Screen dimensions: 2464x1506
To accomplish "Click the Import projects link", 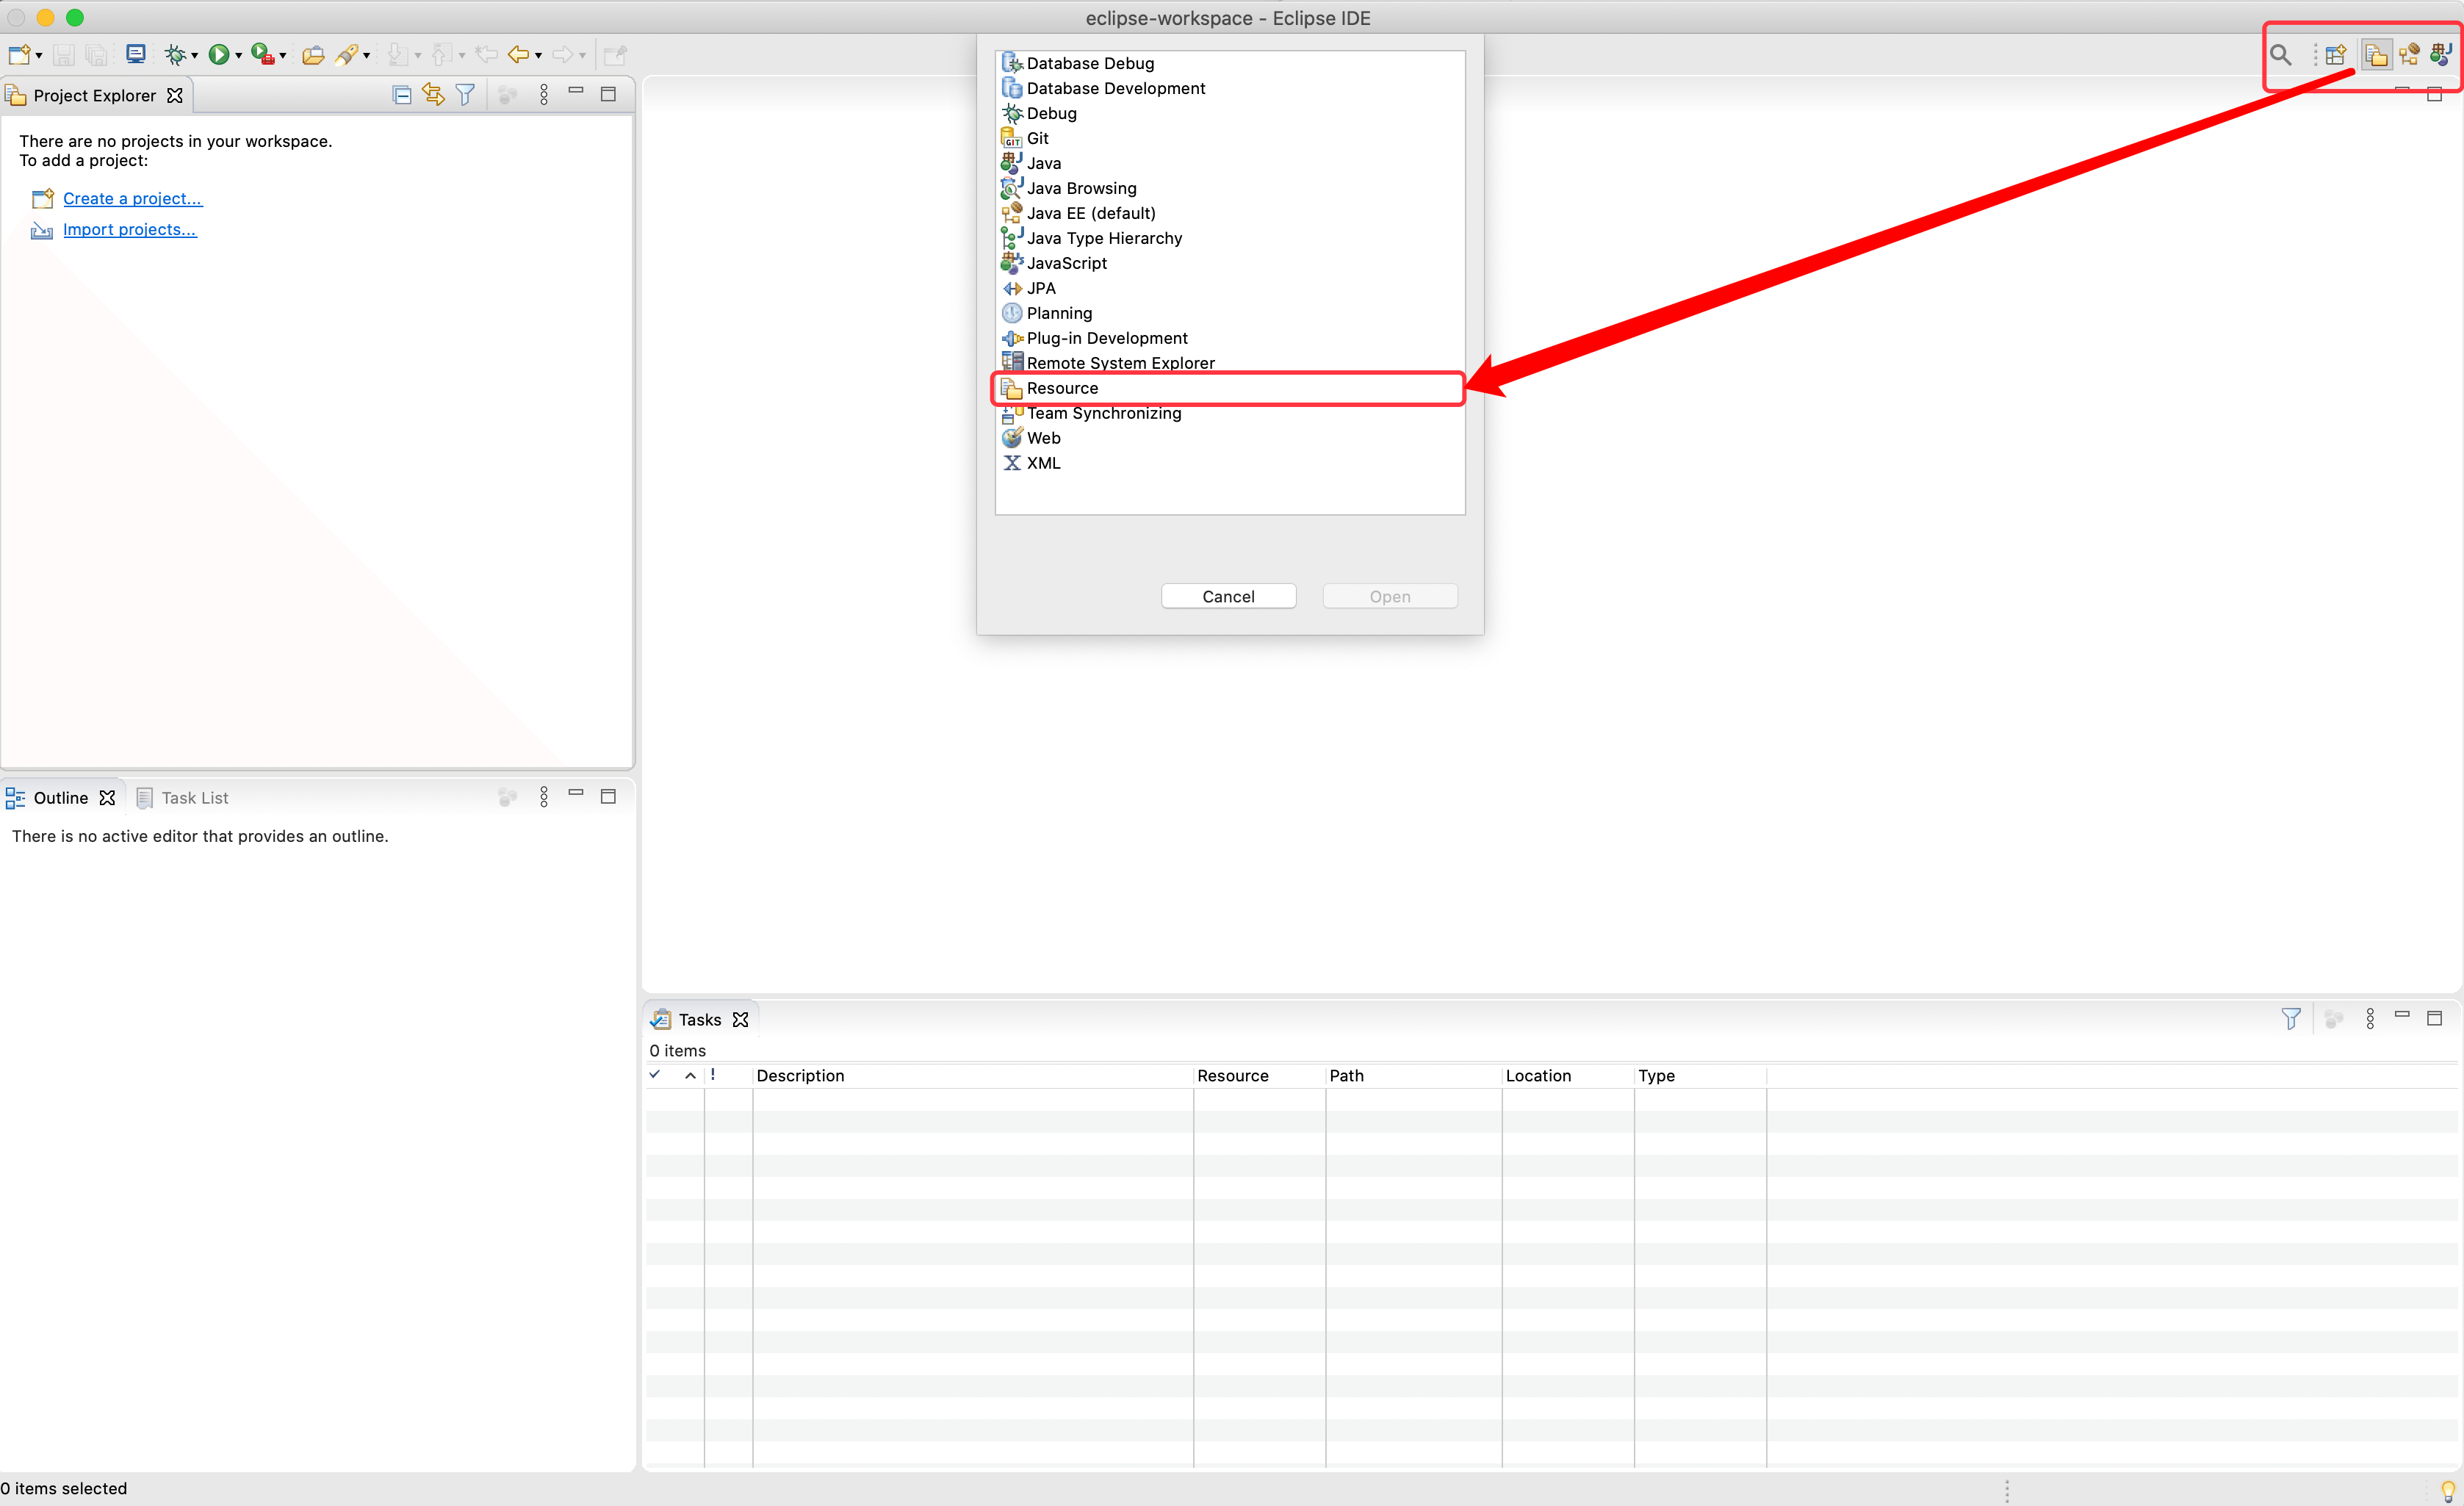I will [x=129, y=230].
